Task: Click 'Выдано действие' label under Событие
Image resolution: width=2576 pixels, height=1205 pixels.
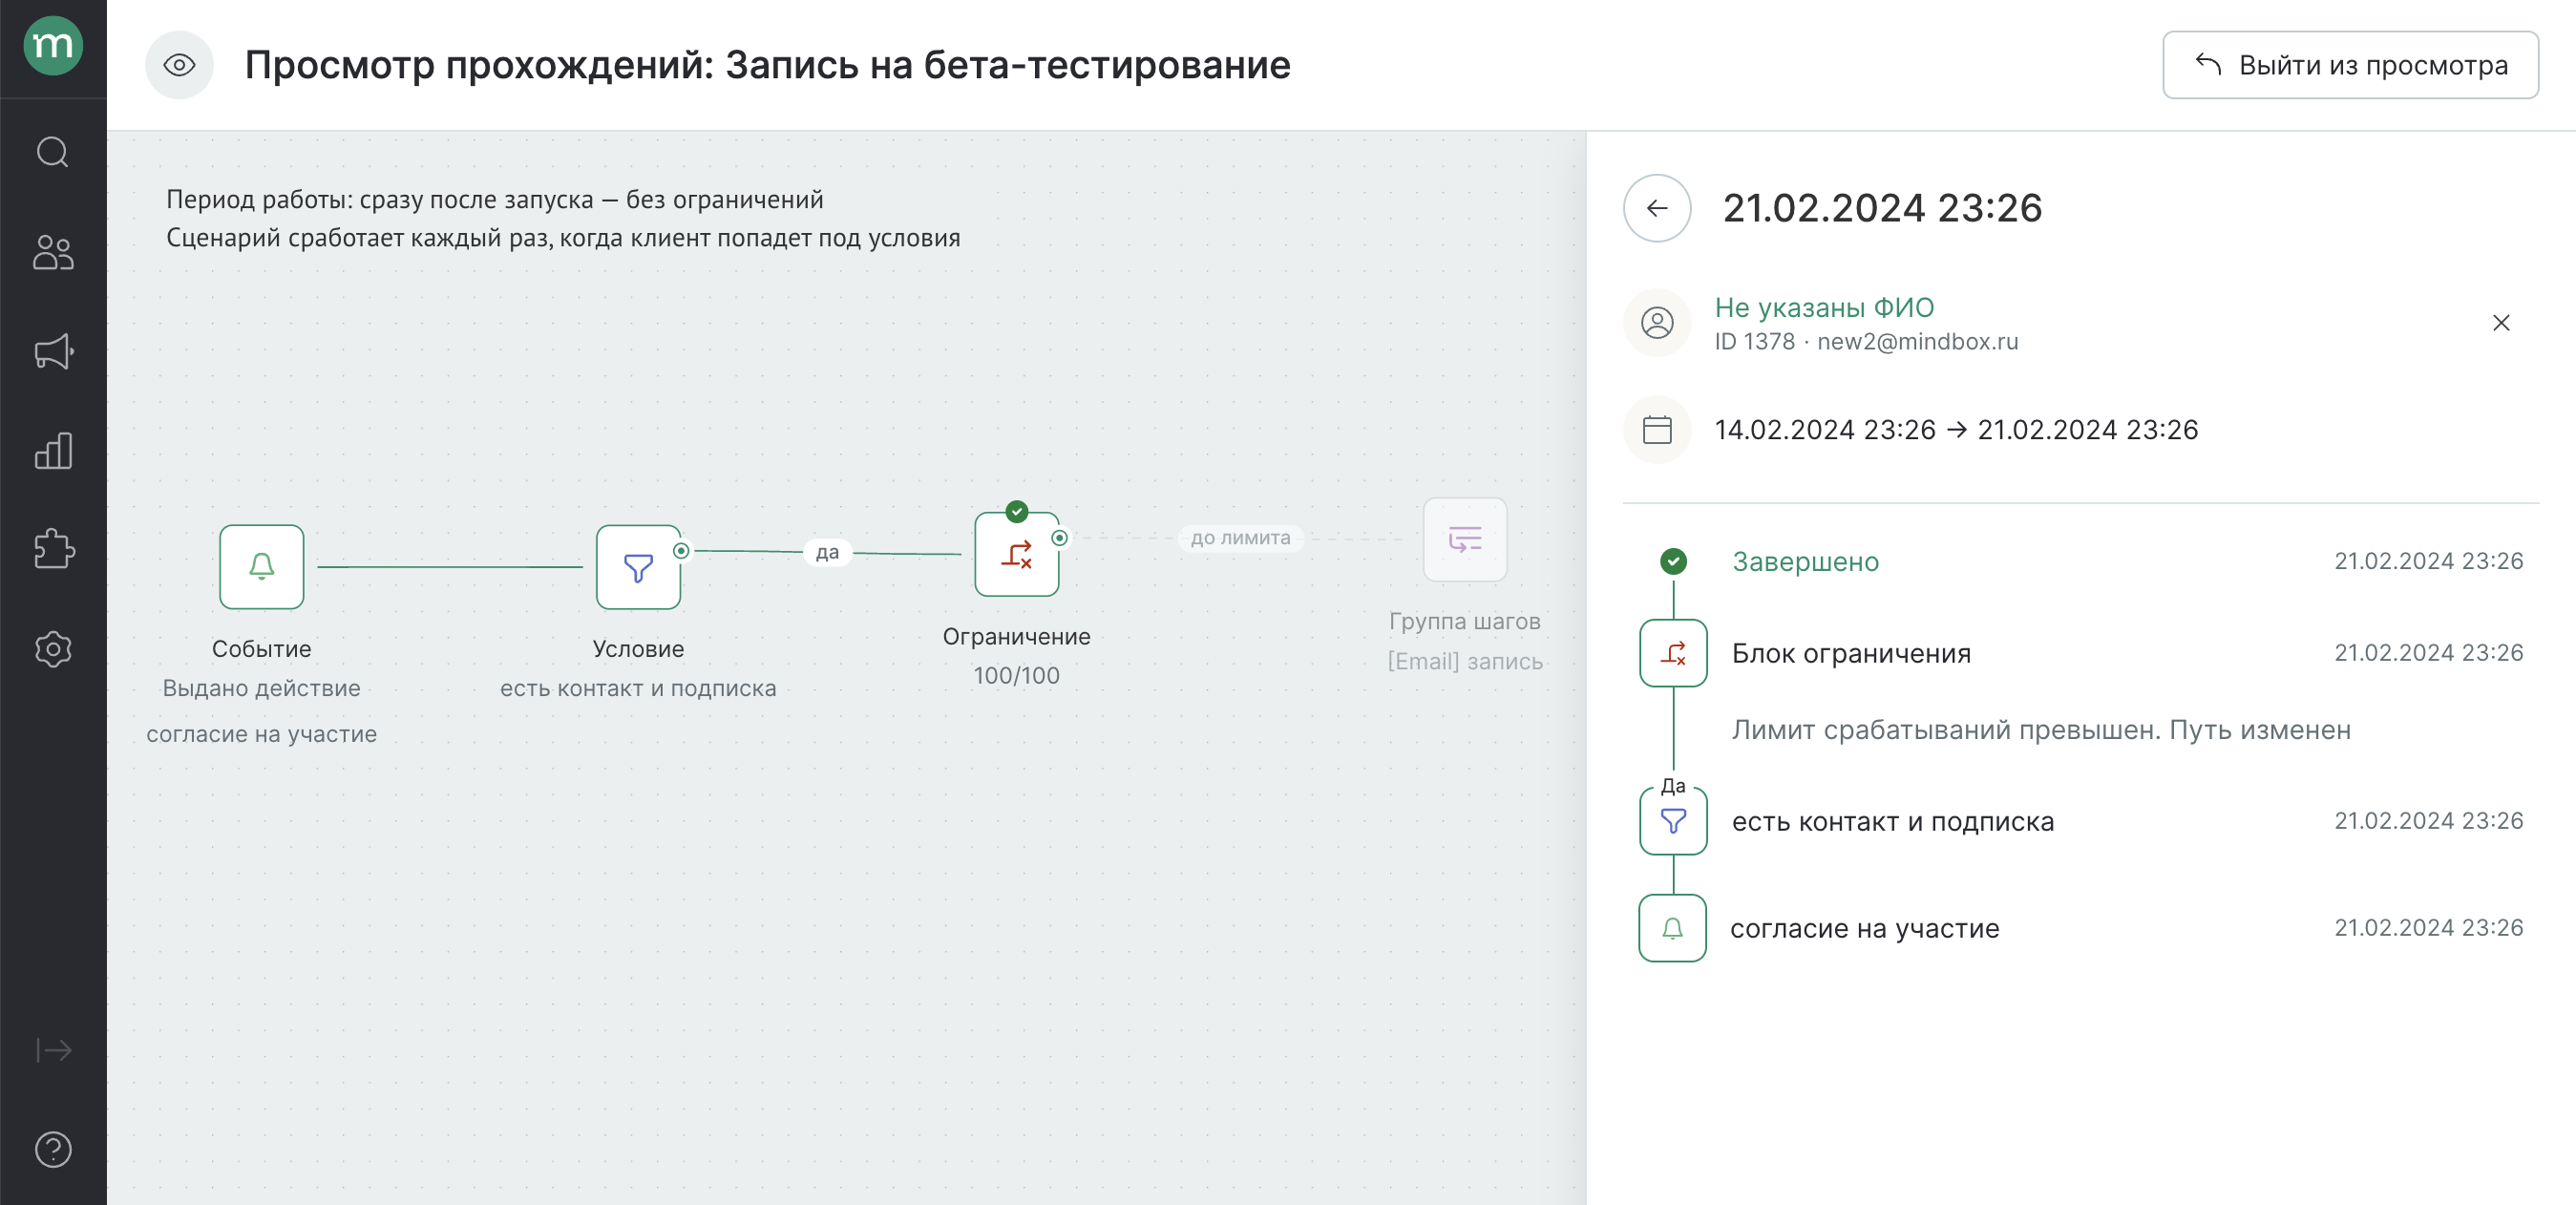Action: [262, 688]
